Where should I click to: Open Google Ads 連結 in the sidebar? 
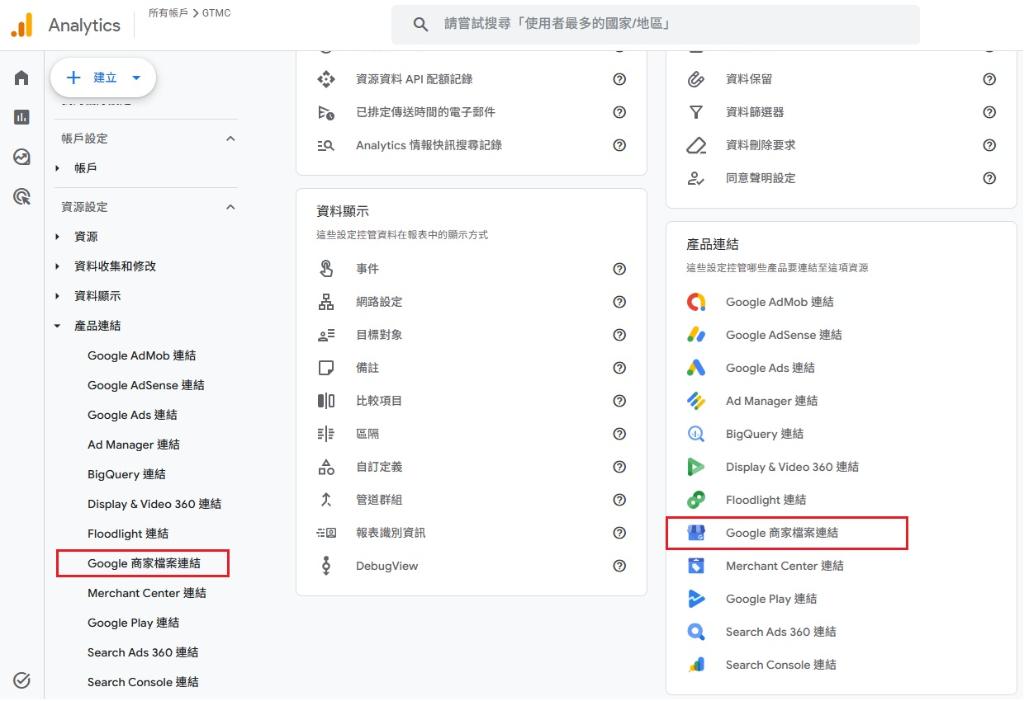coord(132,415)
